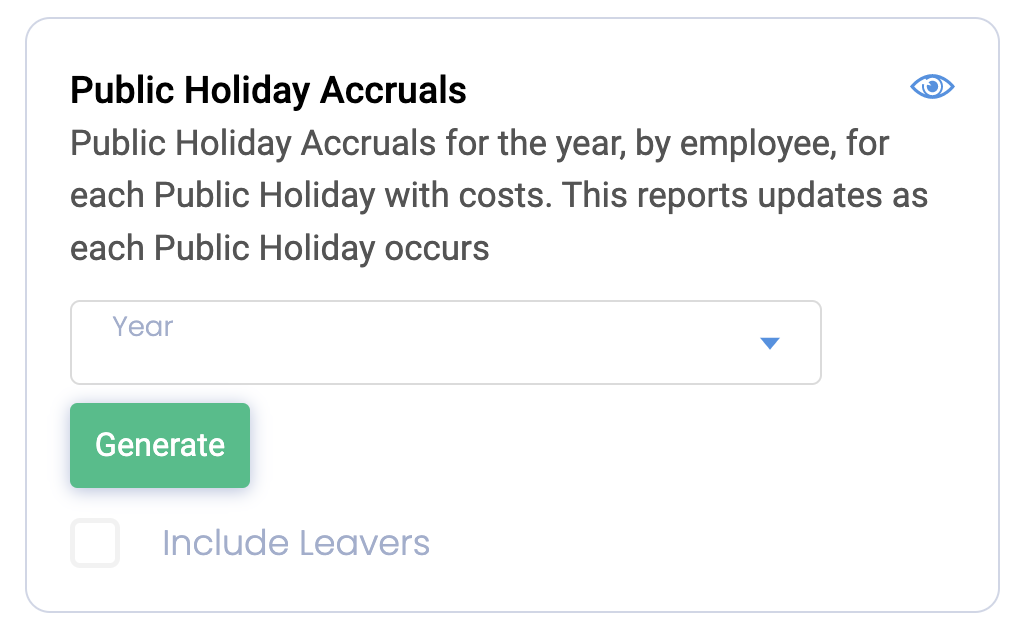The height and width of the screenshot is (636, 1014).
Task: Click the eye preview icon
Action: pos(932,88)
